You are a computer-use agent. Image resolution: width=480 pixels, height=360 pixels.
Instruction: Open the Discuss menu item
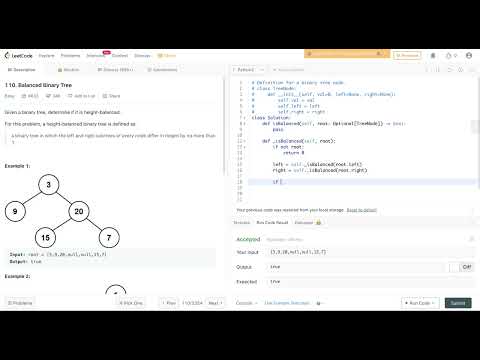[x=142, y=56]
